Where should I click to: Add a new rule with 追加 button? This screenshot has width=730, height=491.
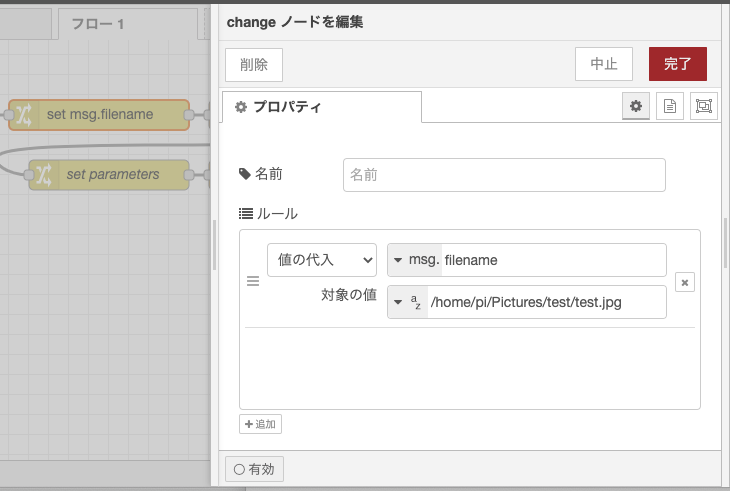pyautogui.click(x=260, y=424)
